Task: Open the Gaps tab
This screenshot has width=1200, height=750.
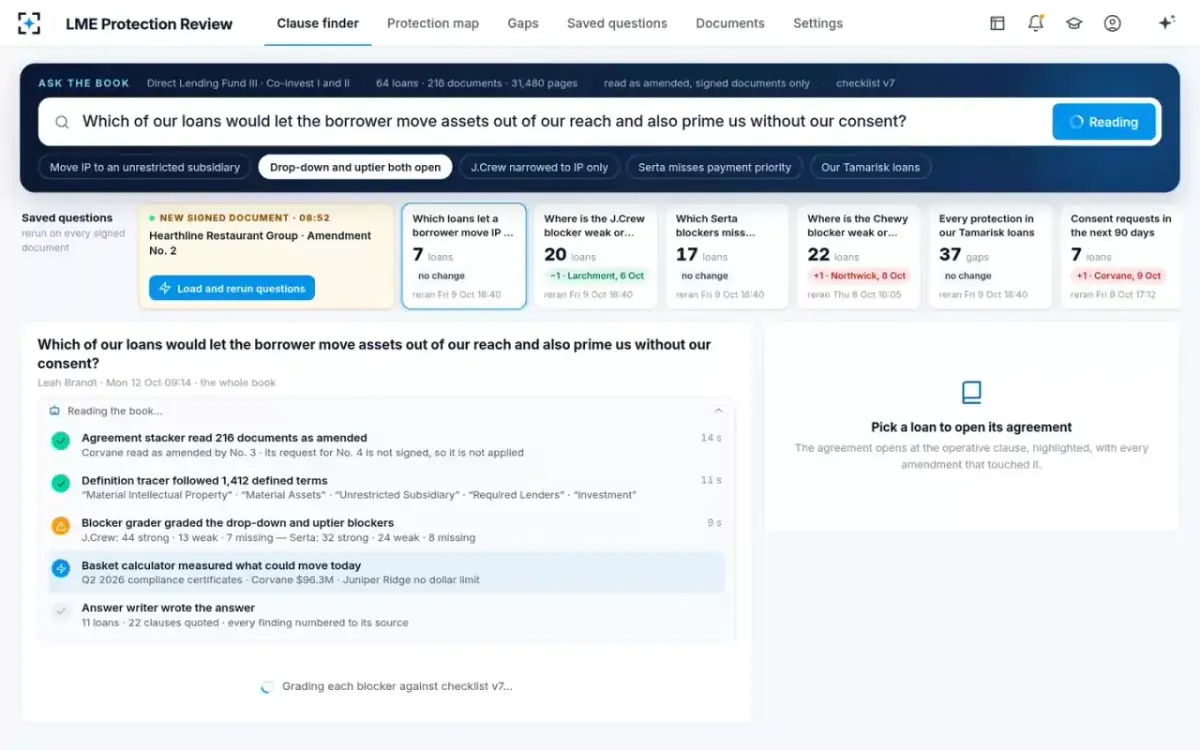Action: 523,23
